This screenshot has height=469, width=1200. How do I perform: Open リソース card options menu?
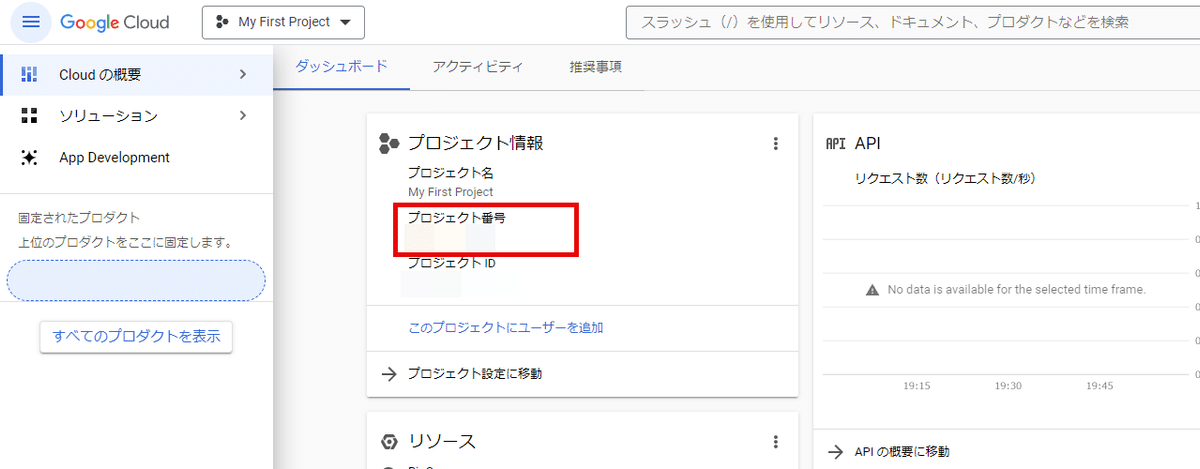coord(775,442)
